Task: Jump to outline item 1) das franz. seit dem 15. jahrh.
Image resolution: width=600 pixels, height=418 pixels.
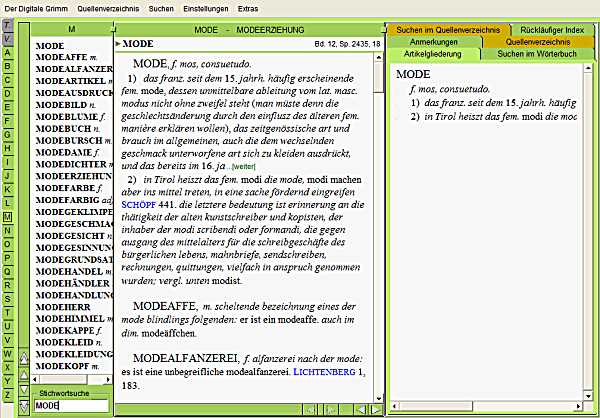Action: (494, 103)
